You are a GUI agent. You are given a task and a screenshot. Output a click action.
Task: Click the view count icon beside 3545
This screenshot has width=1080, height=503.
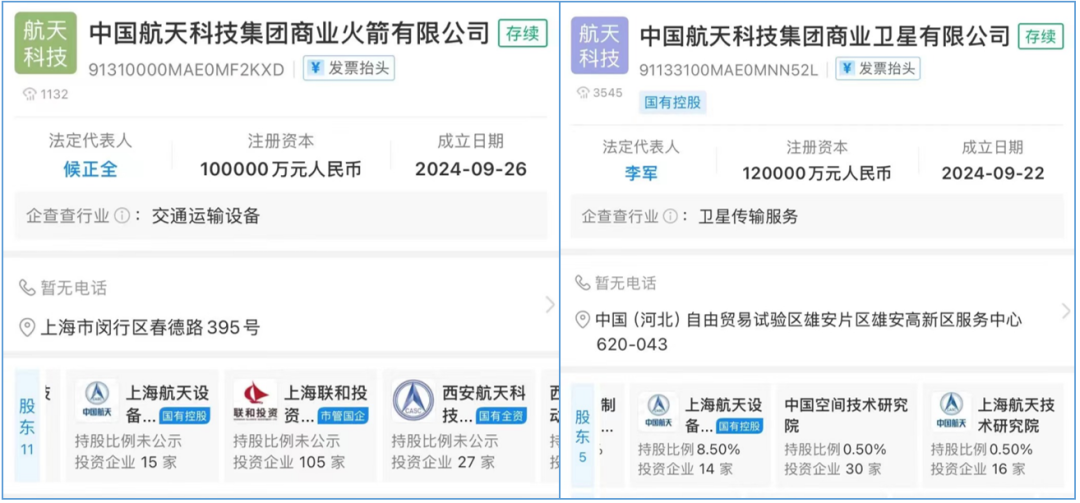click(583, 93)
